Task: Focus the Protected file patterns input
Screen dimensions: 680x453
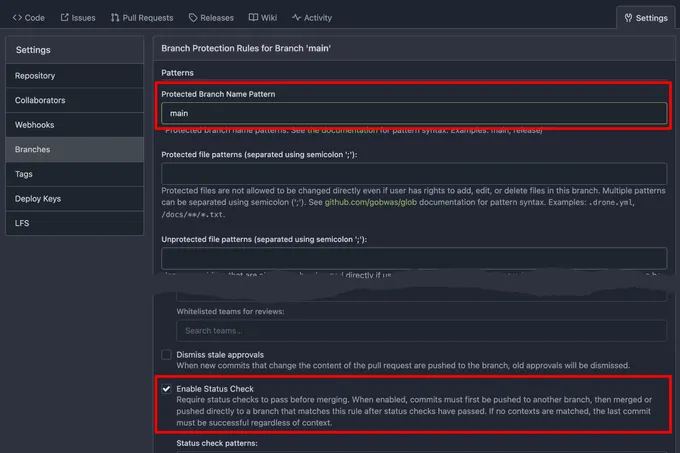Action: (414, 174)
